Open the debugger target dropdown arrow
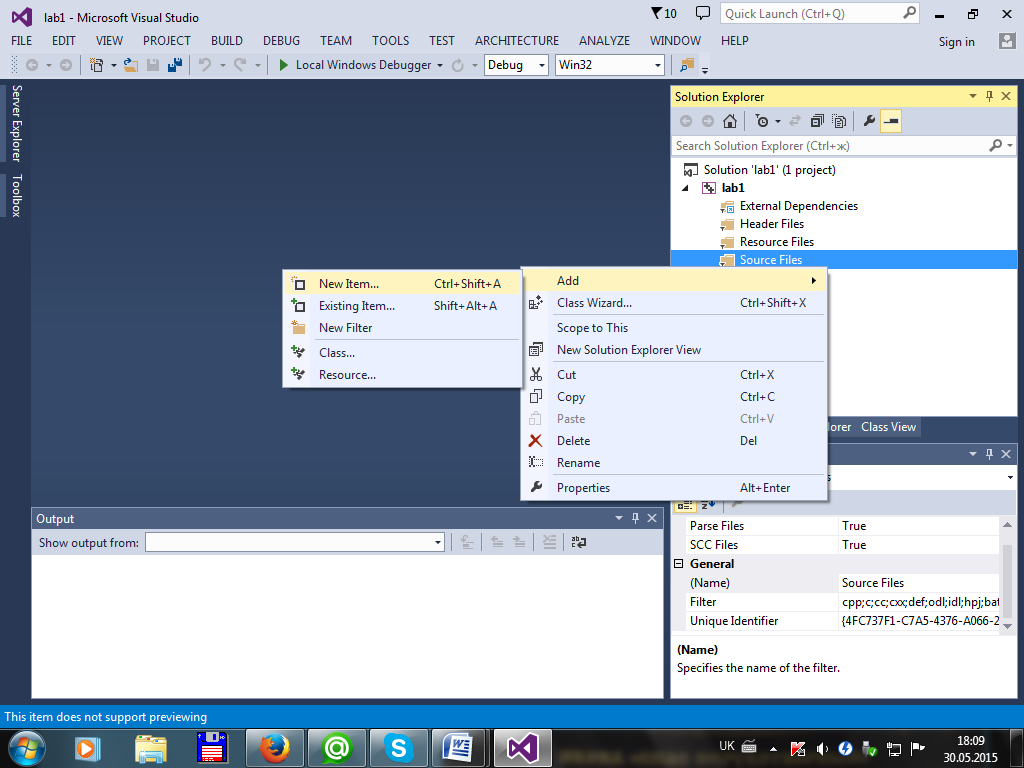 coord(440,65)
